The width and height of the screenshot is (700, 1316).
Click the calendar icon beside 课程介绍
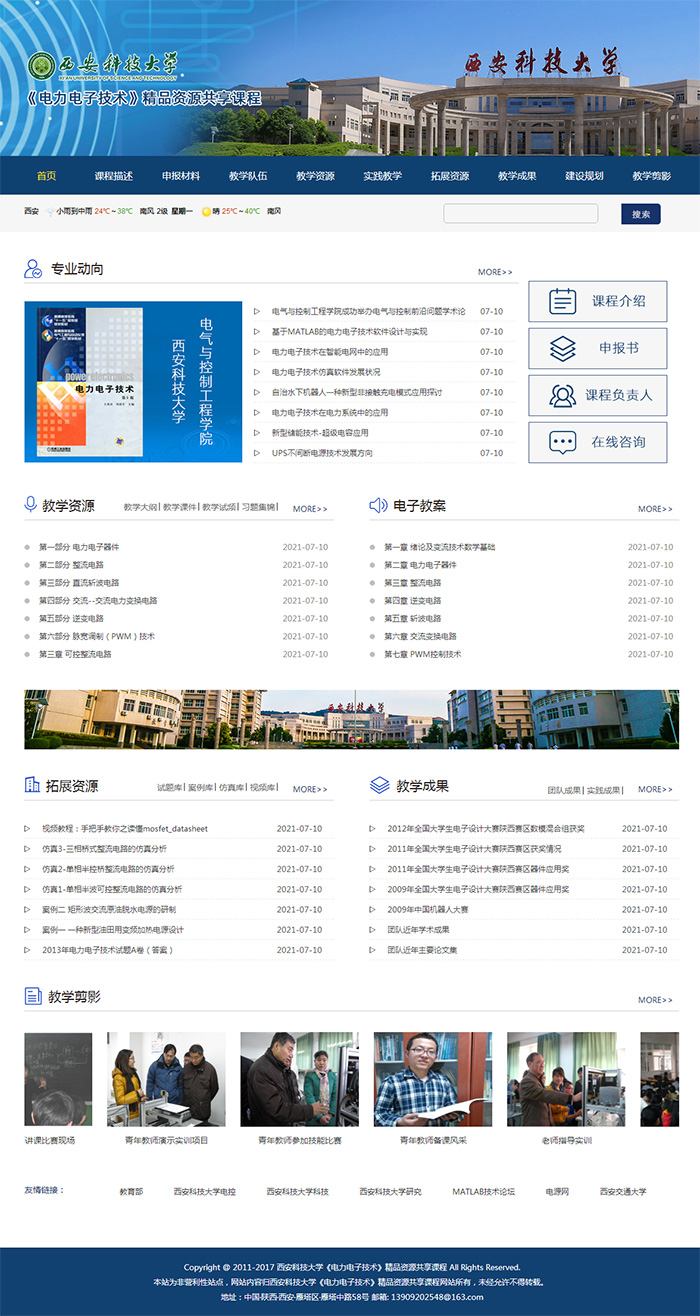point(563,301)
